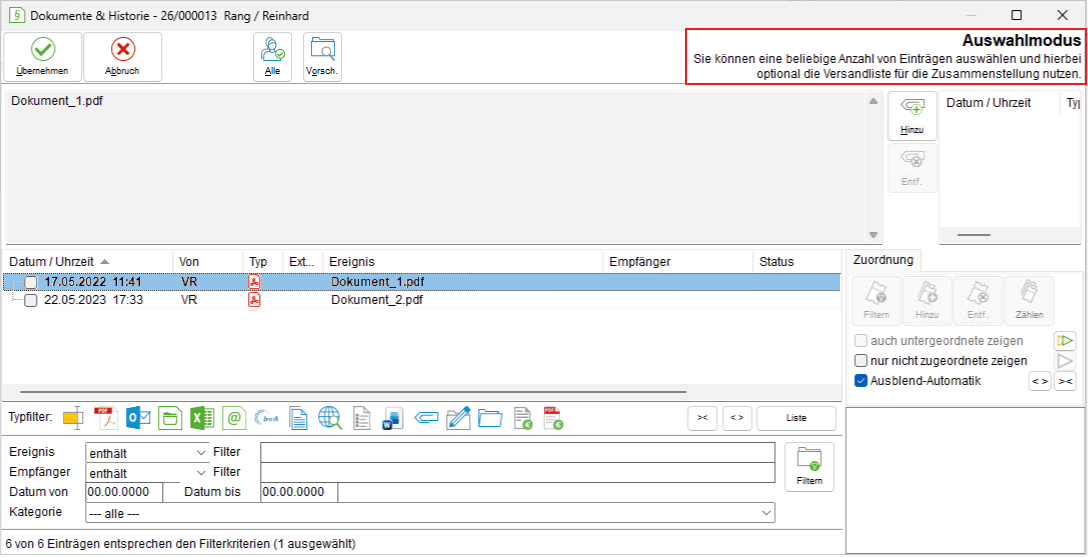Click the preview pane scroll-down arrow
Image resolution: width=1088 pixels, height=557 pixels.
(x=873, y=235)
